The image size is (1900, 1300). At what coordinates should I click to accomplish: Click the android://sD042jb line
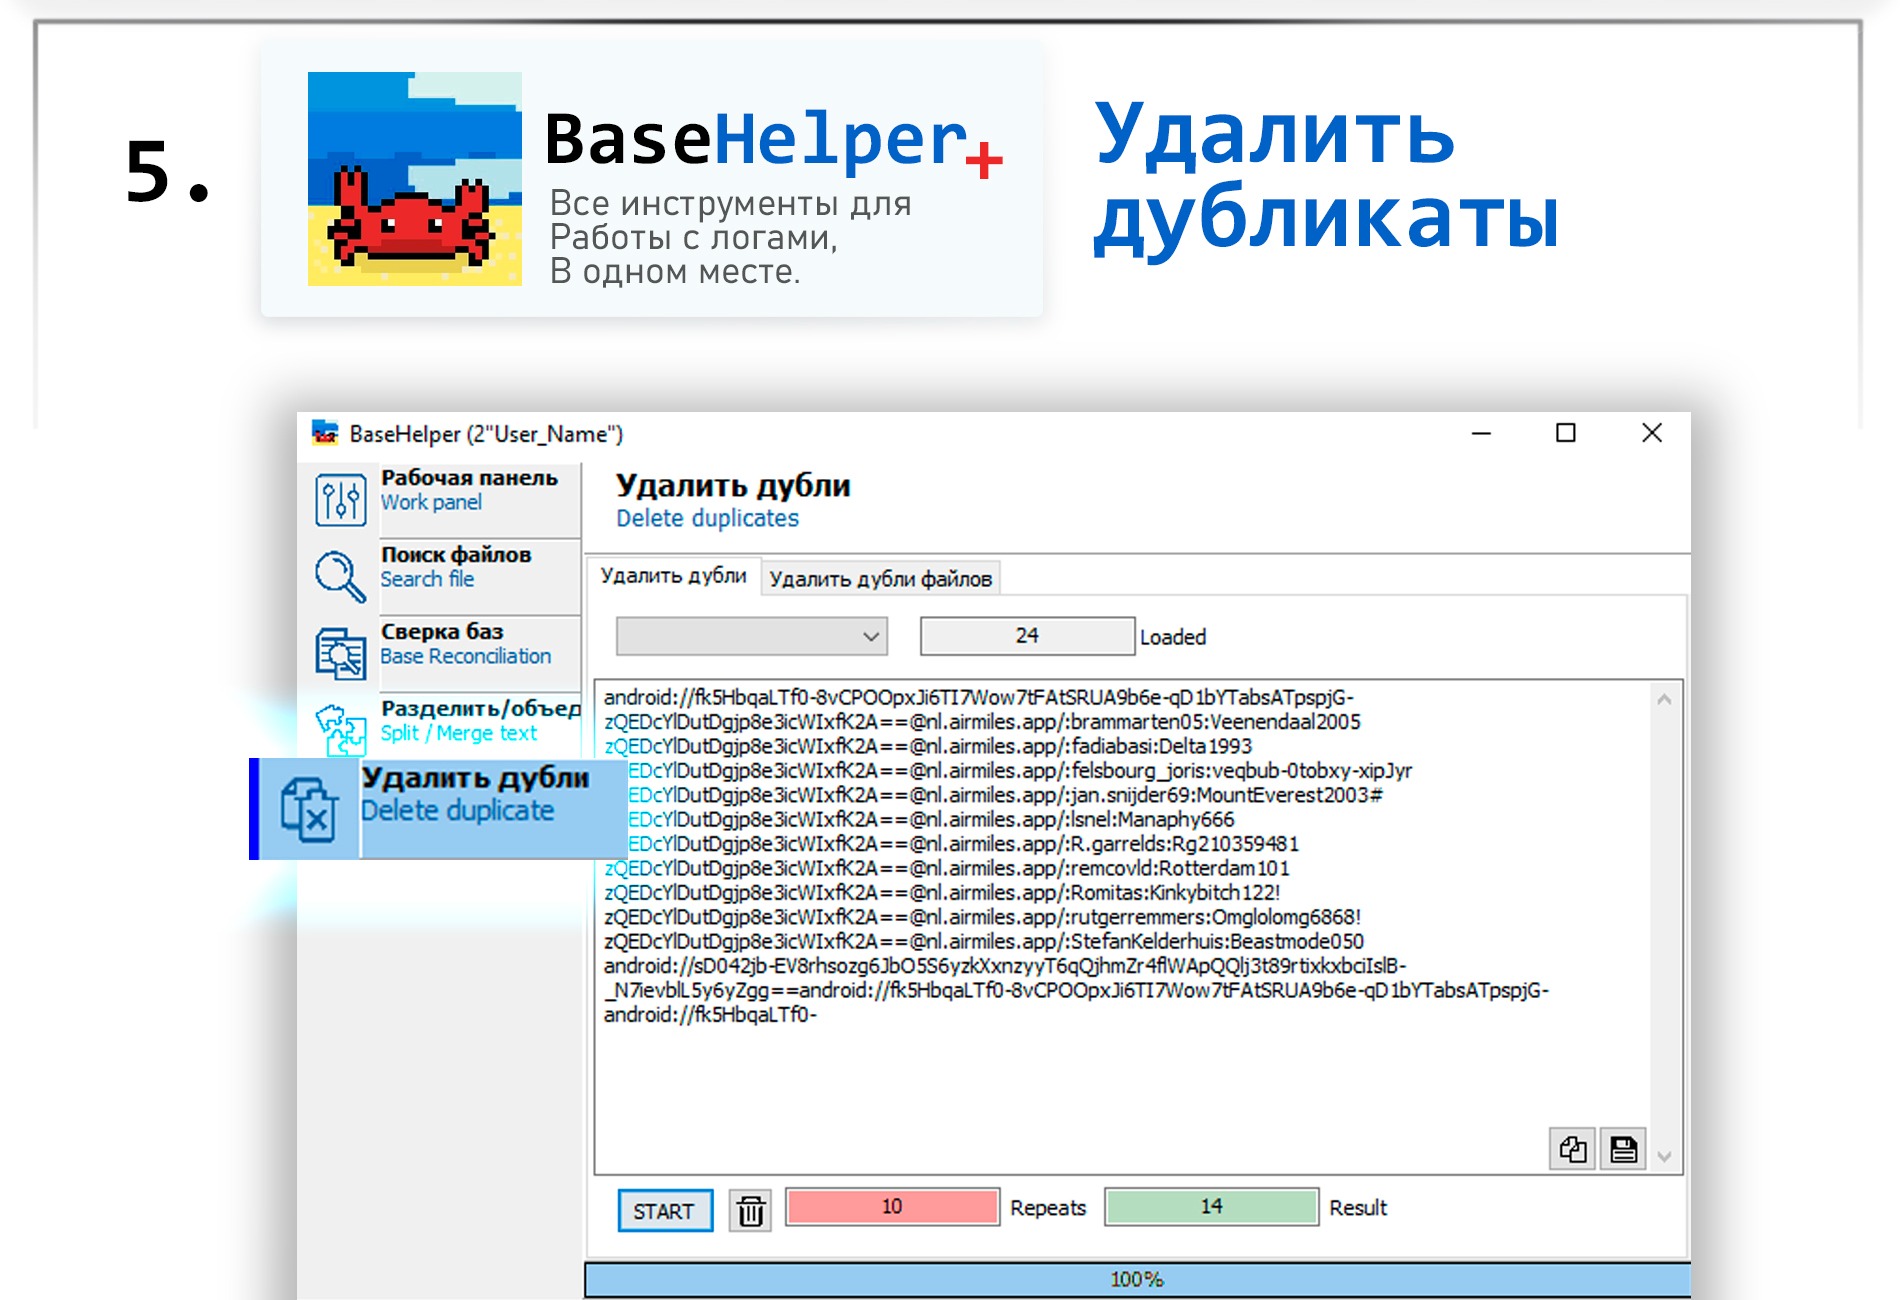(x=1005, y=966)
